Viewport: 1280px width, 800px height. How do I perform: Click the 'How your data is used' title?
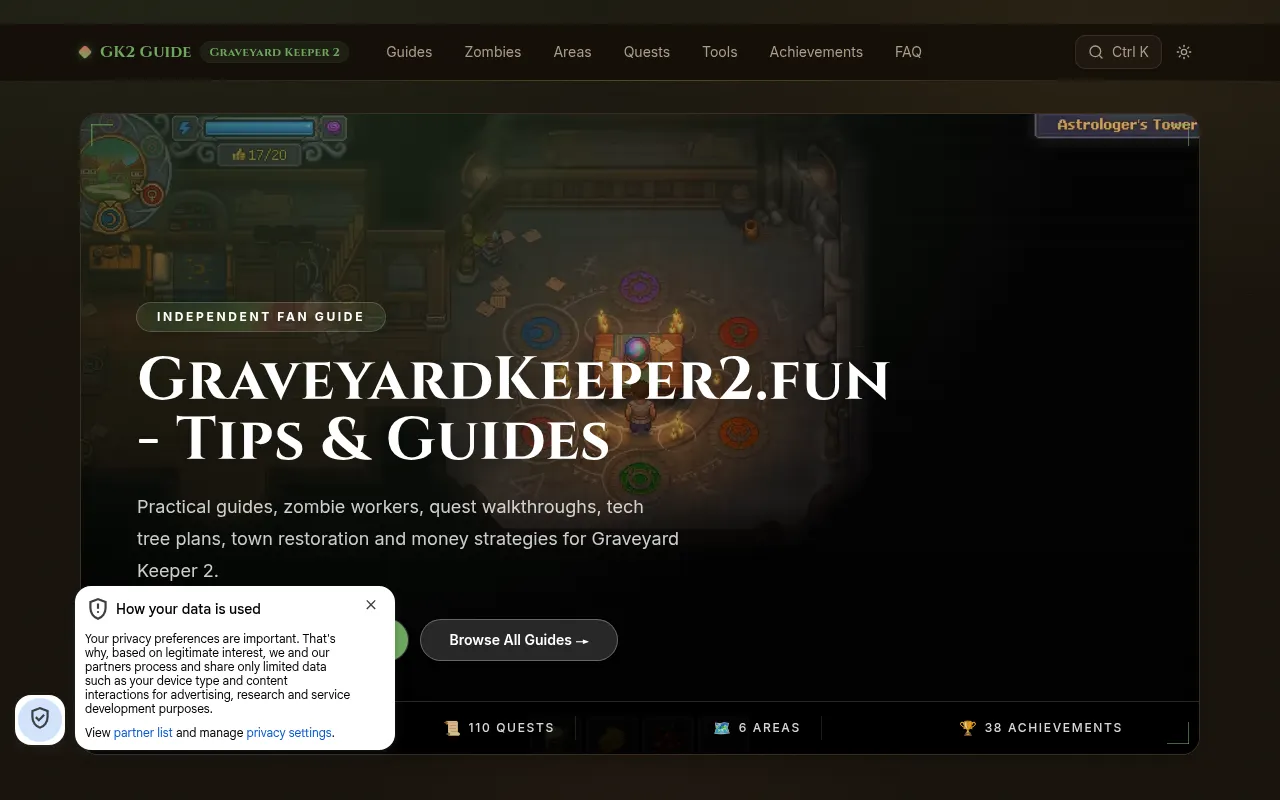(188, 609)
